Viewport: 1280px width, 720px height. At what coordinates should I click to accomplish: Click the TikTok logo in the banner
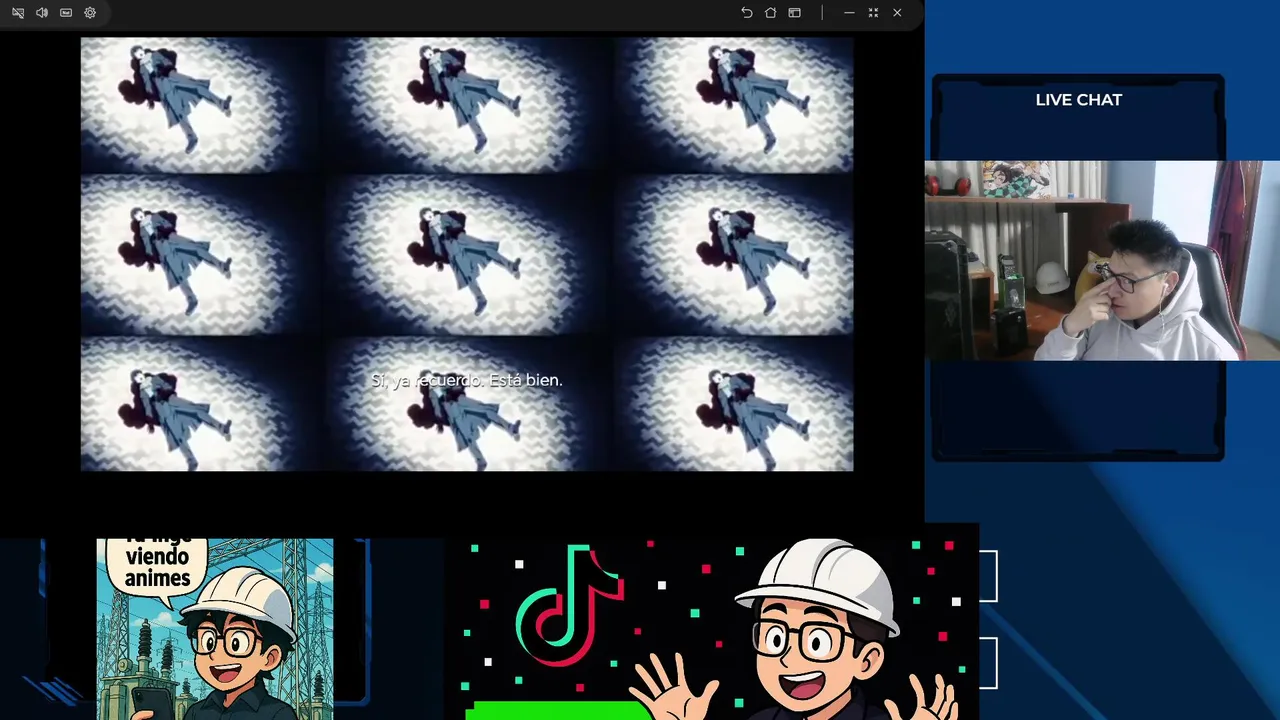pyautogui.click(x=570, y=605)
